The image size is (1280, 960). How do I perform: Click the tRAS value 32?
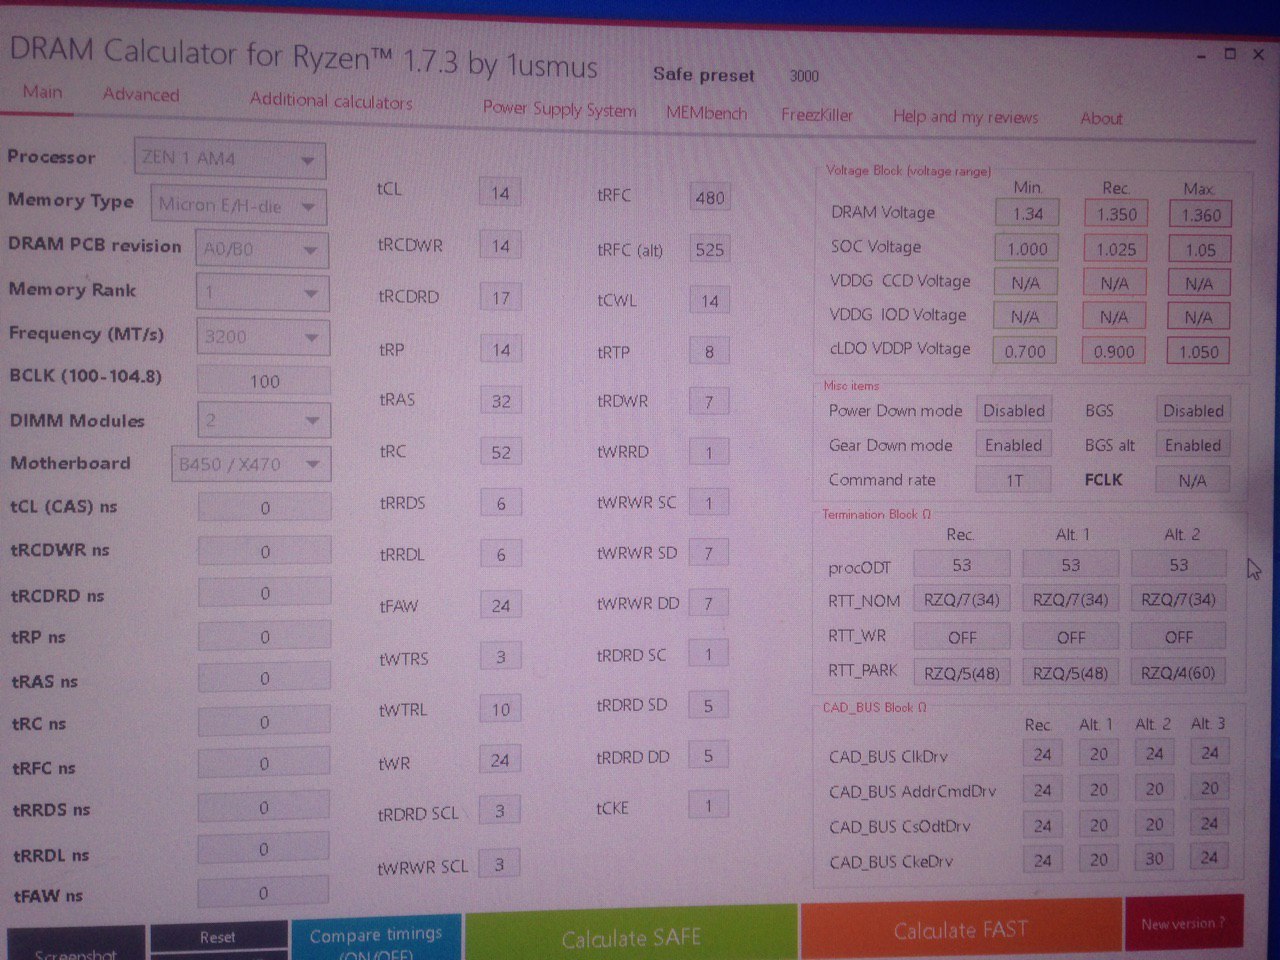point(500,401)
